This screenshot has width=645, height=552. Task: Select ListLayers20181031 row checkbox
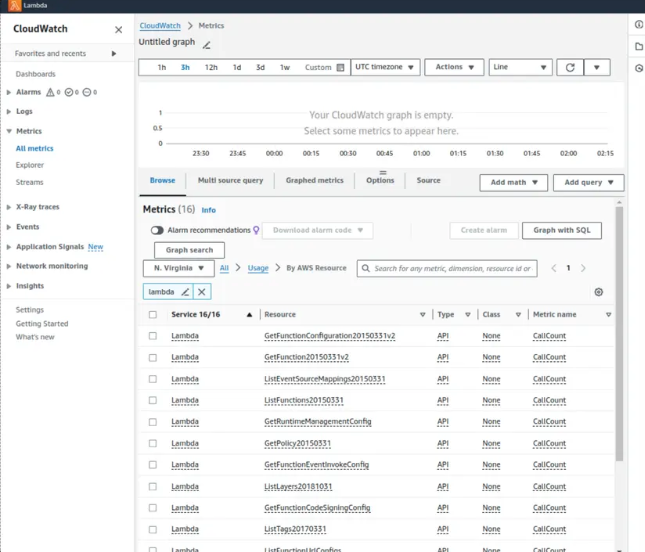153,487
